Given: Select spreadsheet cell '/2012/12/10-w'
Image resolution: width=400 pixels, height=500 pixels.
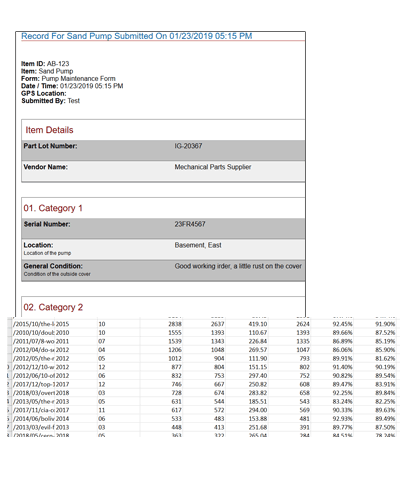Looking at the screenshot, I should [34, 367].
